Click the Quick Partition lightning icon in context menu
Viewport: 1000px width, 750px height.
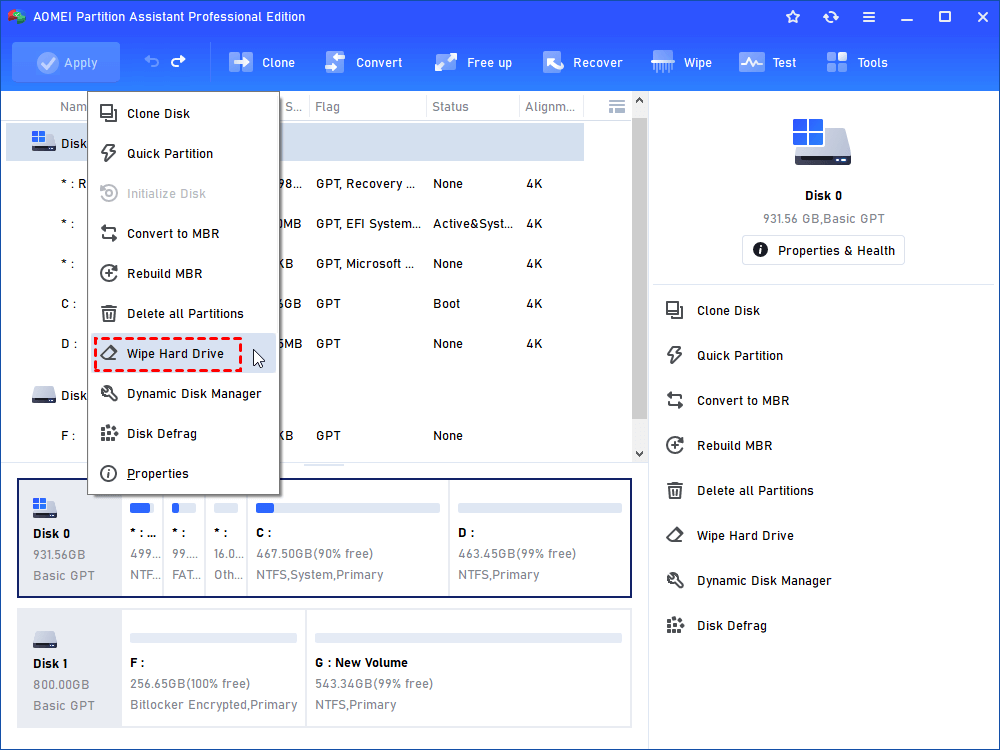pos(108,154)
